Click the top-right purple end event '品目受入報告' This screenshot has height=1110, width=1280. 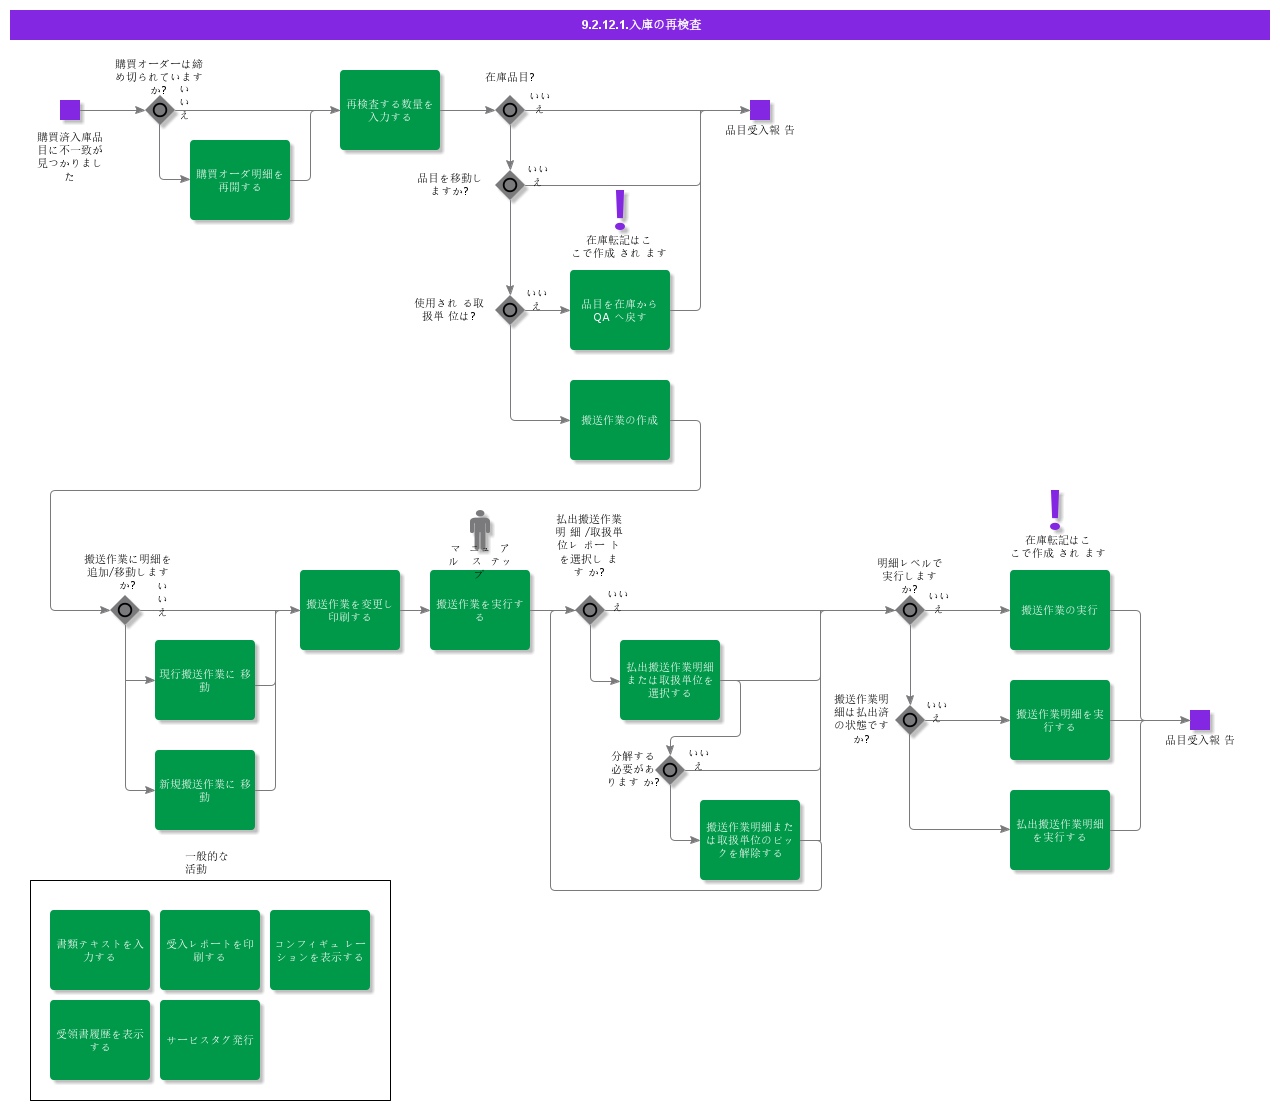pos(760,110)
